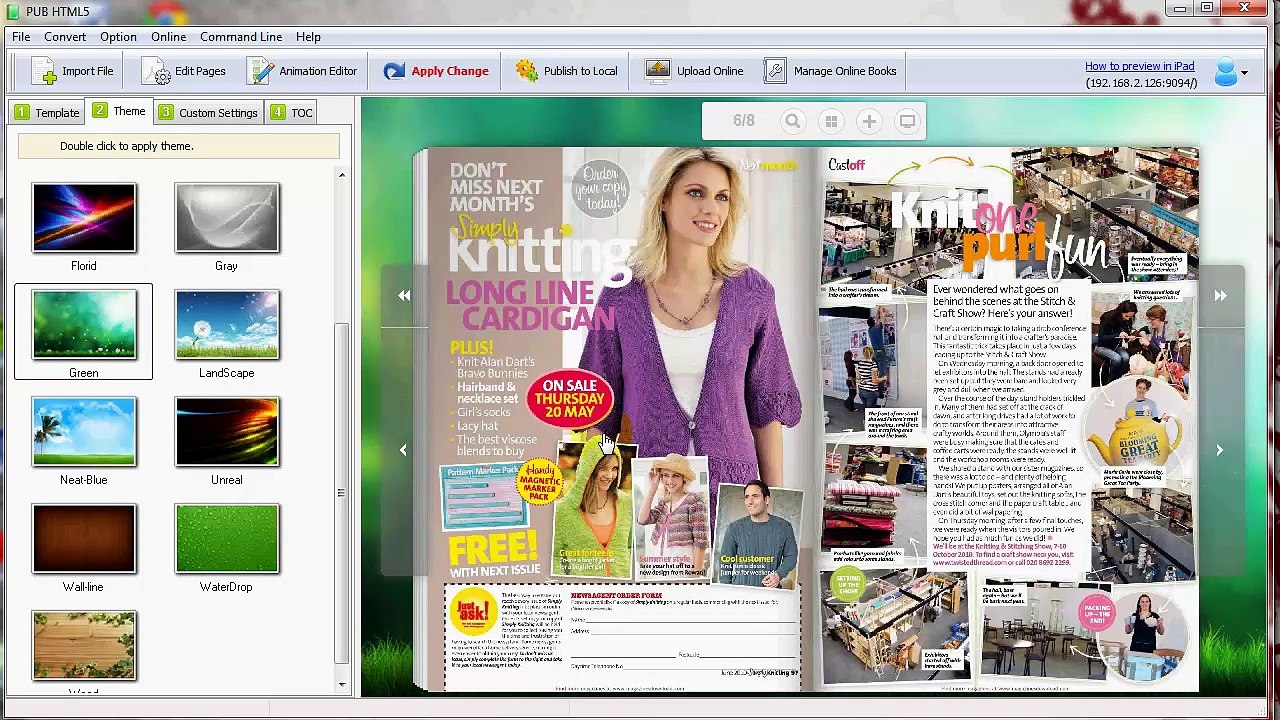Select Upload Online in toolbar
The height and width of the screenshot is (720, 1280).
pos(694,71)
